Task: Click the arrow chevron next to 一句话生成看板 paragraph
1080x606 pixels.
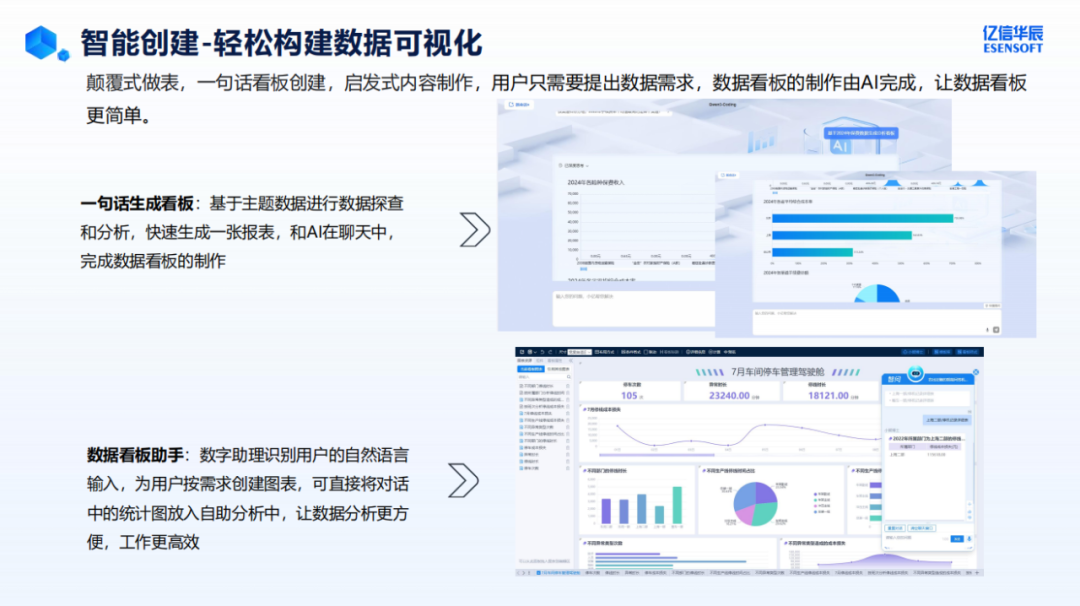Action: click(475, 230)
